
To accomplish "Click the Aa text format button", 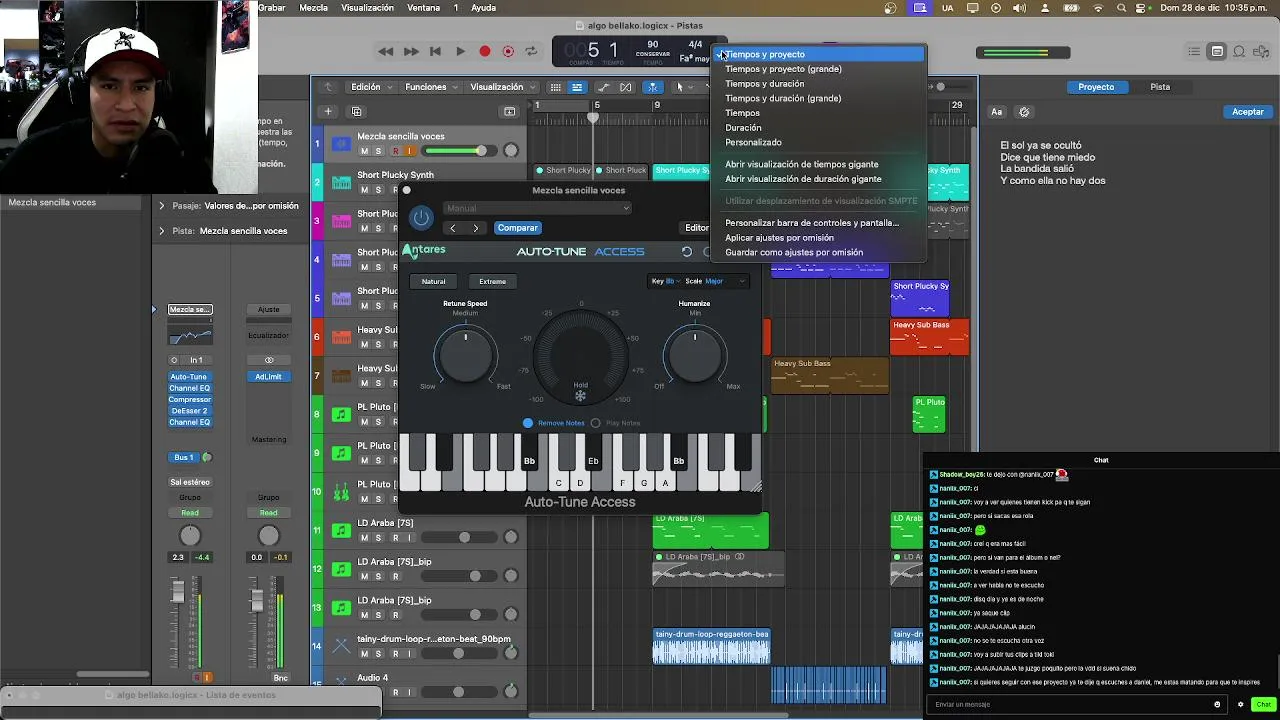I will click(x=997, y=112).
